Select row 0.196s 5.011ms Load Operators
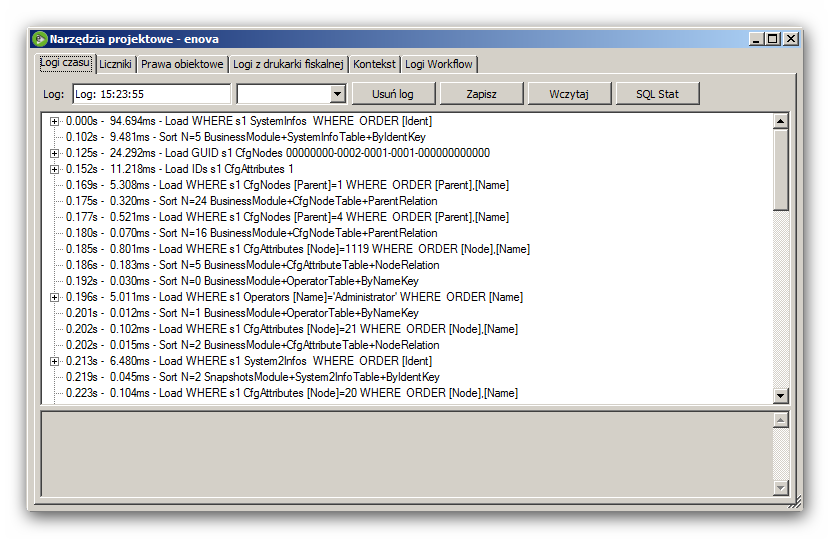831x539 pixels. [295, 297]
